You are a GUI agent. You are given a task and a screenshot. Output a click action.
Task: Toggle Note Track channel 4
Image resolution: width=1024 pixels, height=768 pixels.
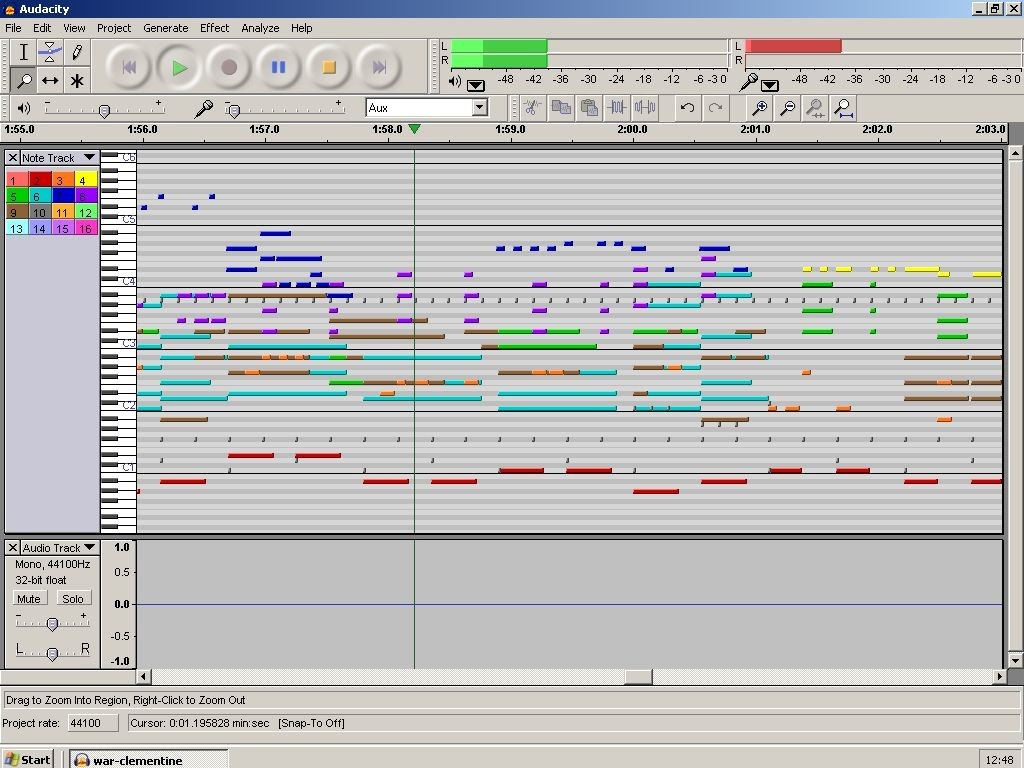(86, 180)
